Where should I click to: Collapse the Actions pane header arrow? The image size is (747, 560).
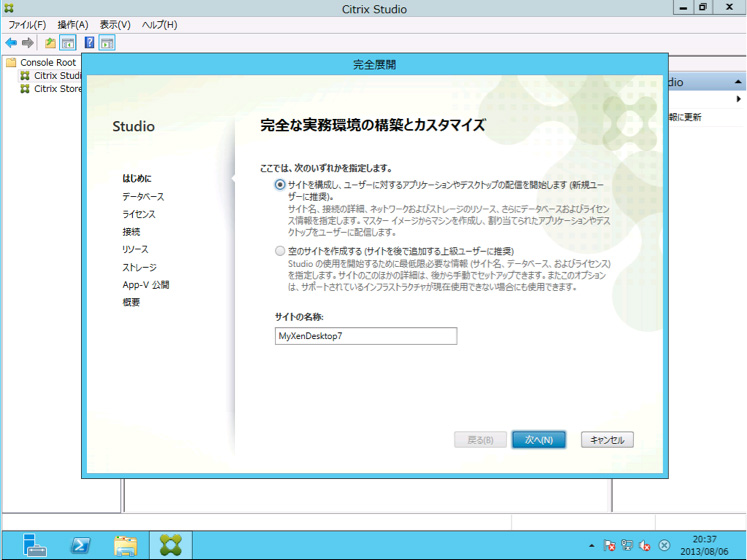738,82
